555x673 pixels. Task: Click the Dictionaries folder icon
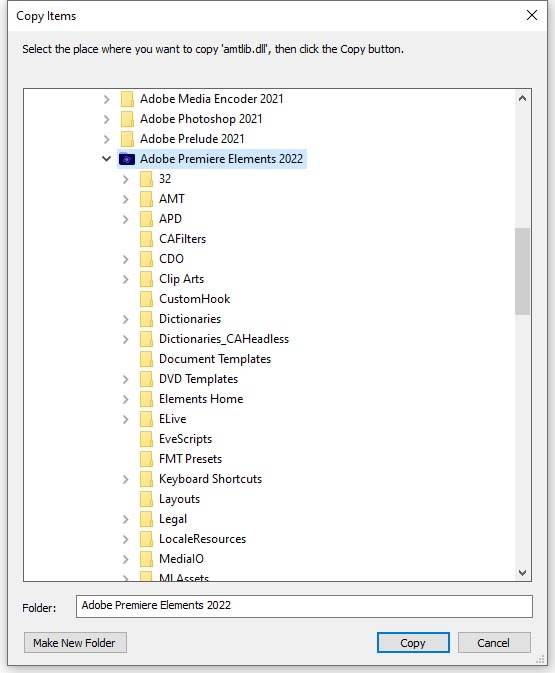click(x=146, y=319)
